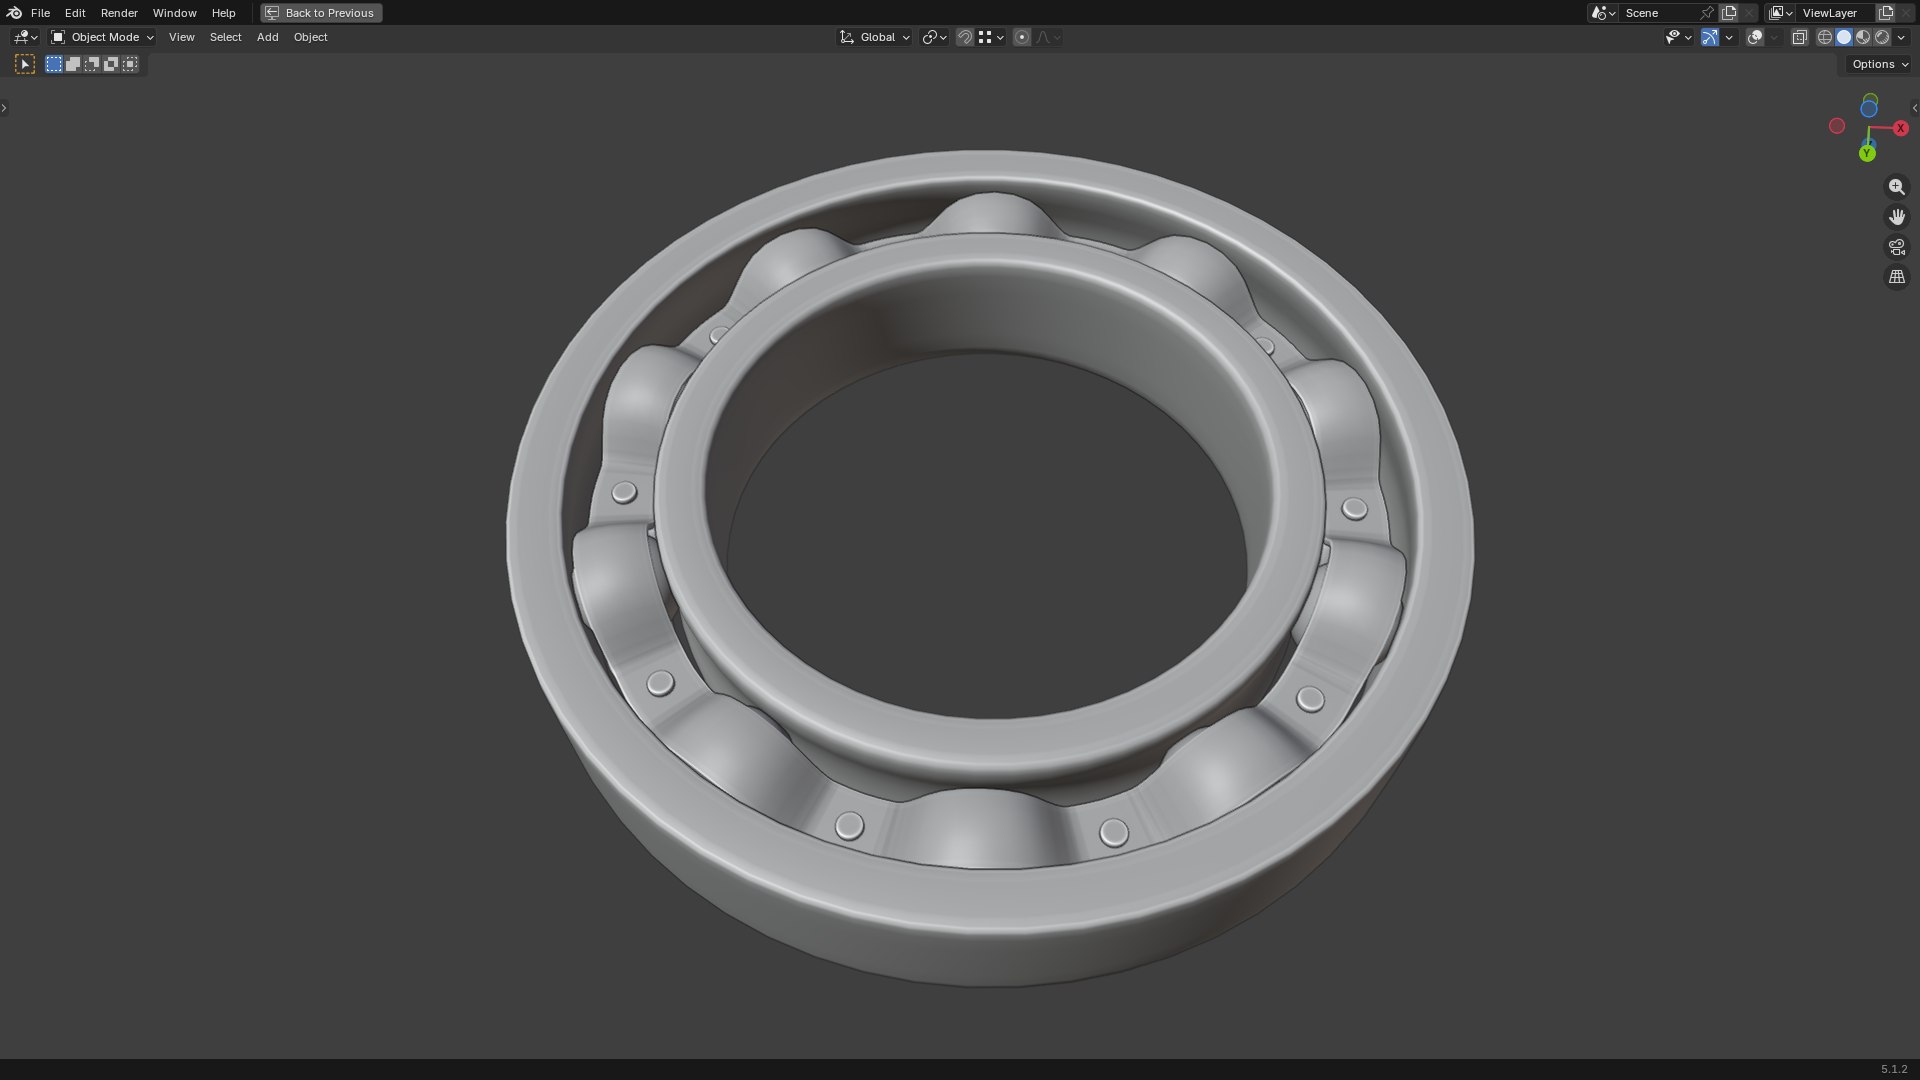1920x1080 pixels.
Task: Switch to Rendered viewport shading
Action: pos(1882,37)
